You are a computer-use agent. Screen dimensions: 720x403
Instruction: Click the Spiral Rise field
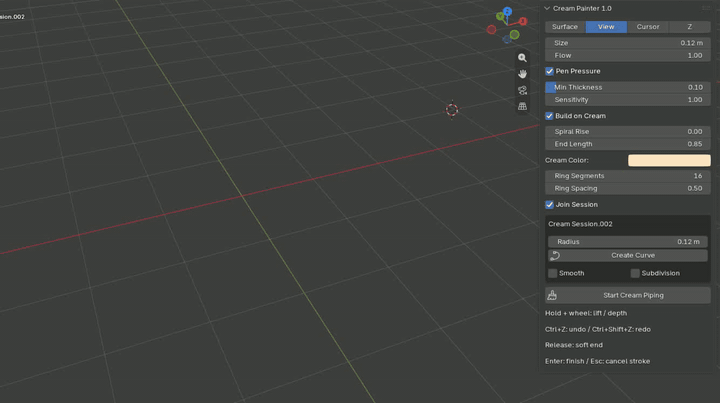[x=628, y=131]
